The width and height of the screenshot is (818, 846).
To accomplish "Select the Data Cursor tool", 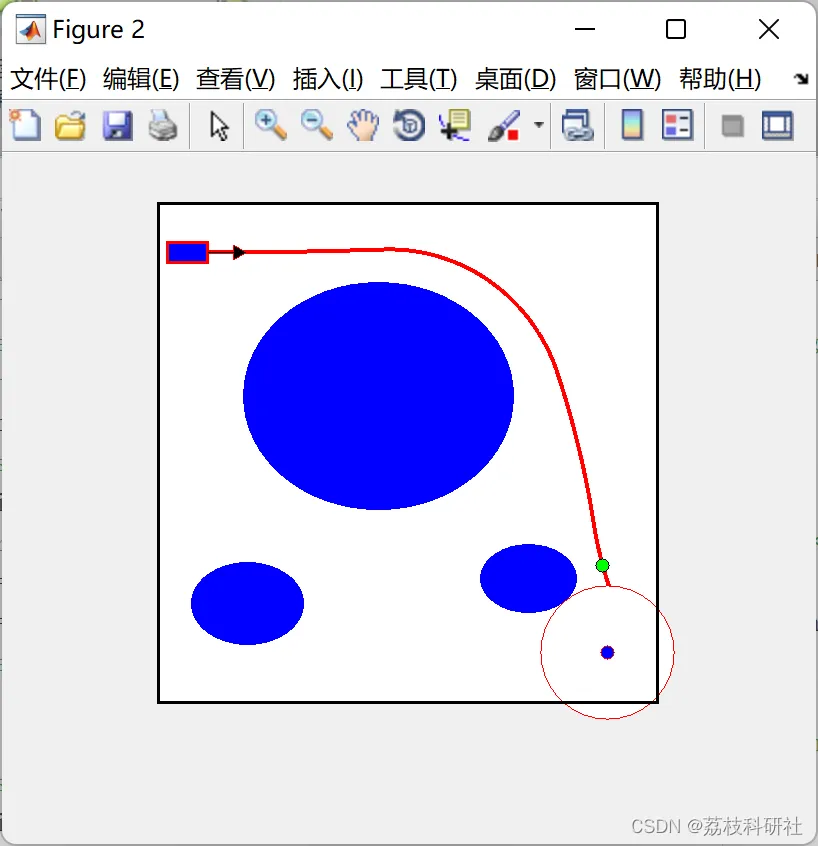I will (455, 125).
